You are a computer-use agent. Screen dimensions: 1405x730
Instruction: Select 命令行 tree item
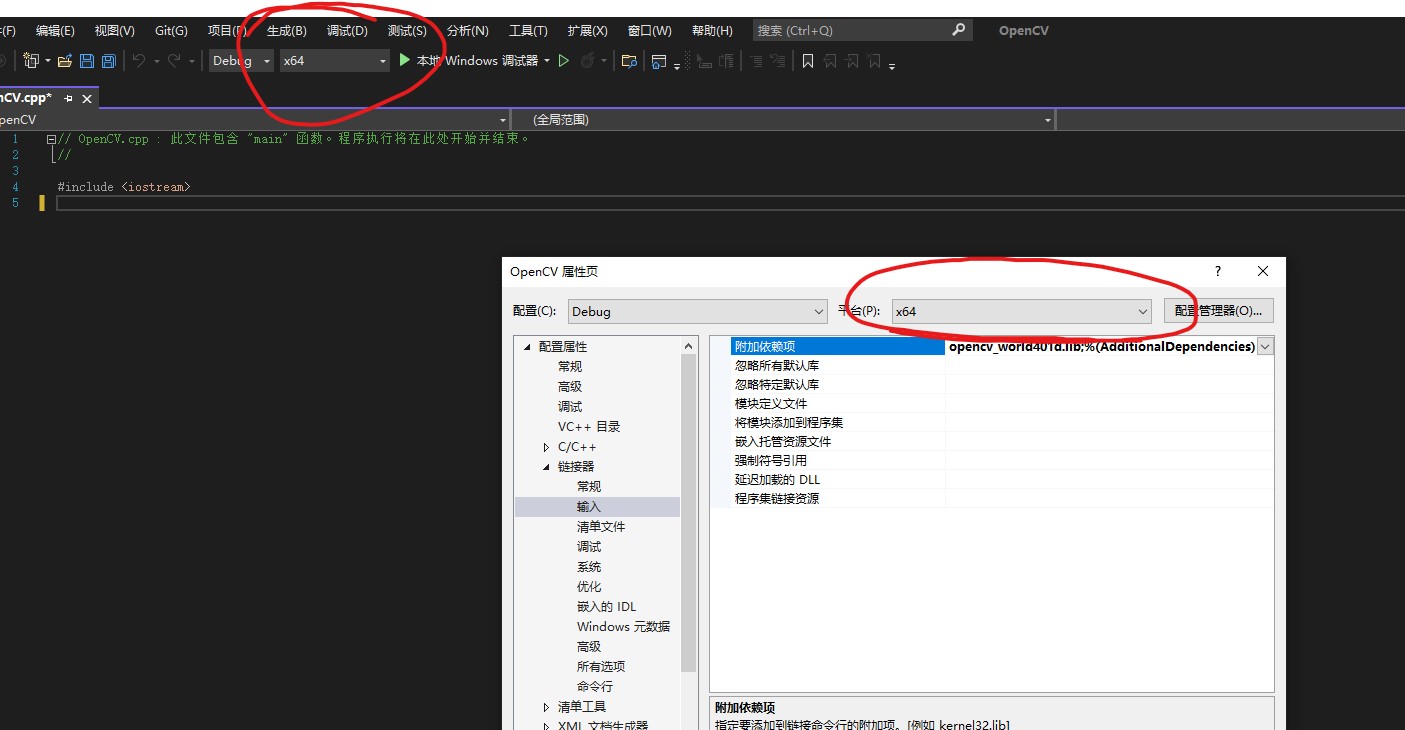tap(595, 687)
